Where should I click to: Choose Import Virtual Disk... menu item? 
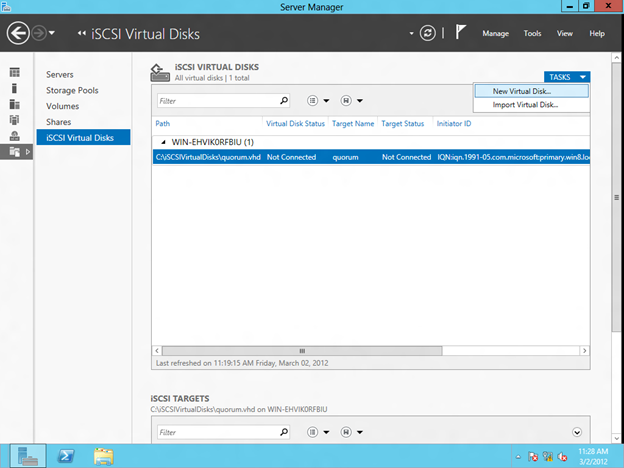[526, 104]
